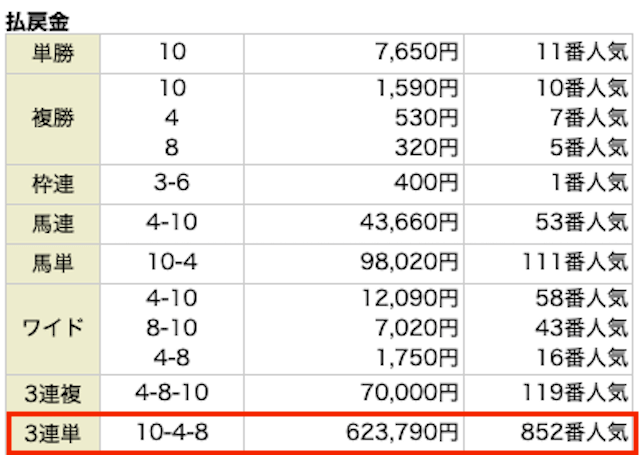640x455 pixels.
Task: Select the 枠連 row label
Action: (52, 184)
